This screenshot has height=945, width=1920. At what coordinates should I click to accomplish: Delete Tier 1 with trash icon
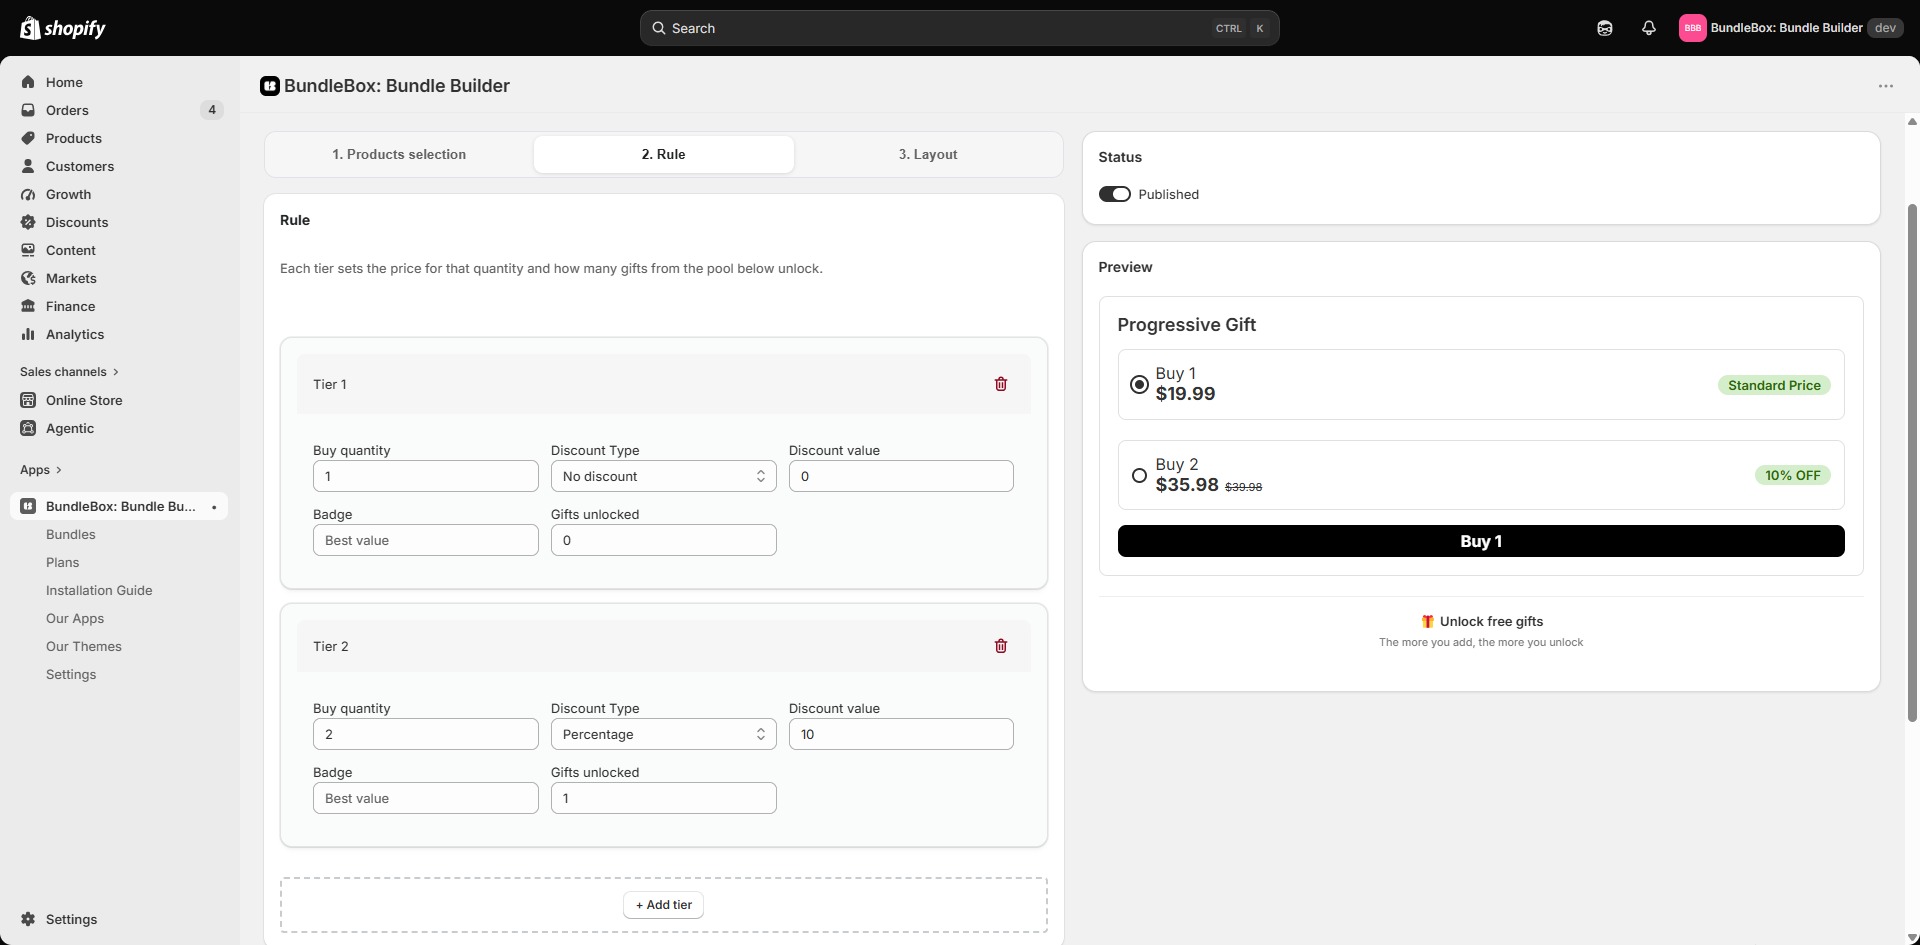click(1000, 384)
